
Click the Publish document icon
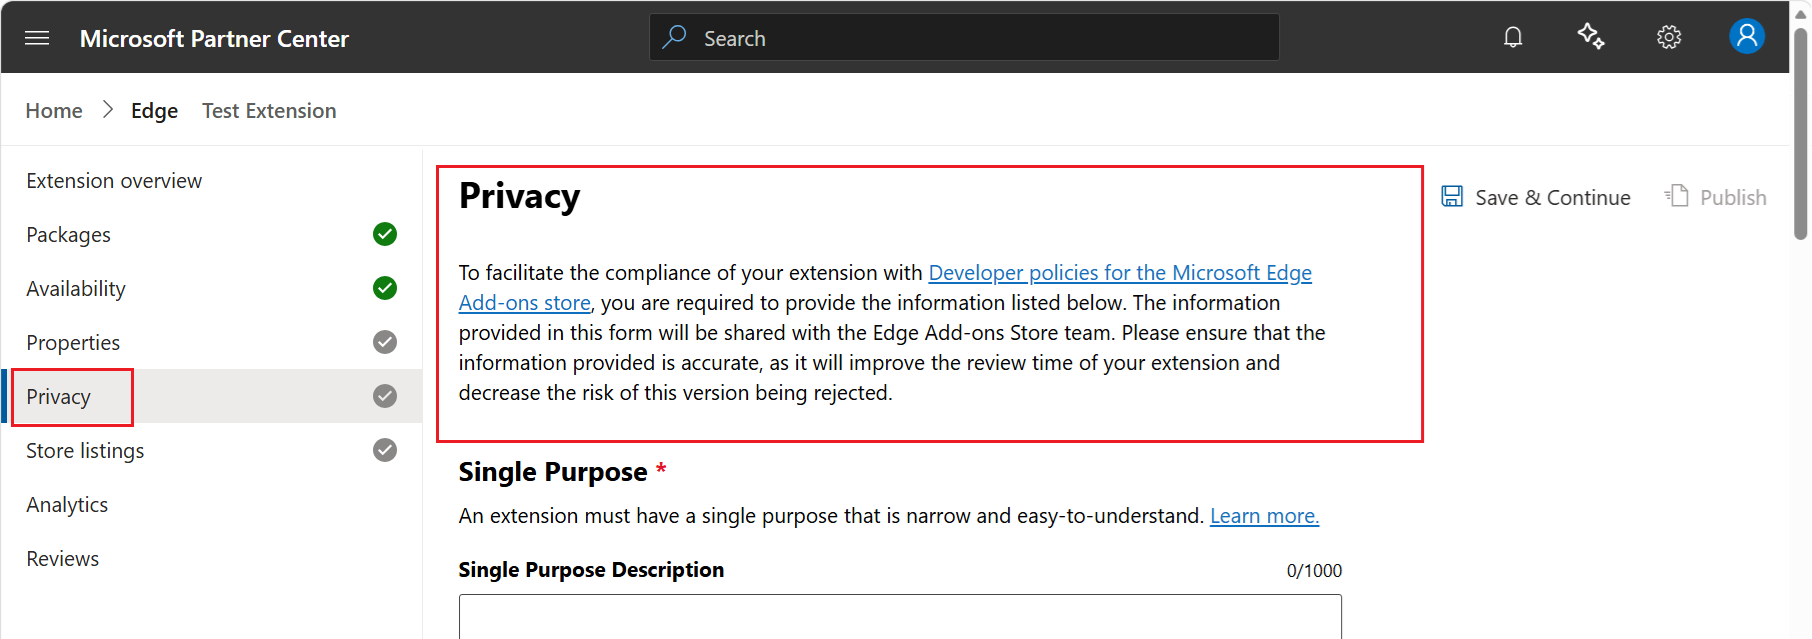tap(1677, 195)
